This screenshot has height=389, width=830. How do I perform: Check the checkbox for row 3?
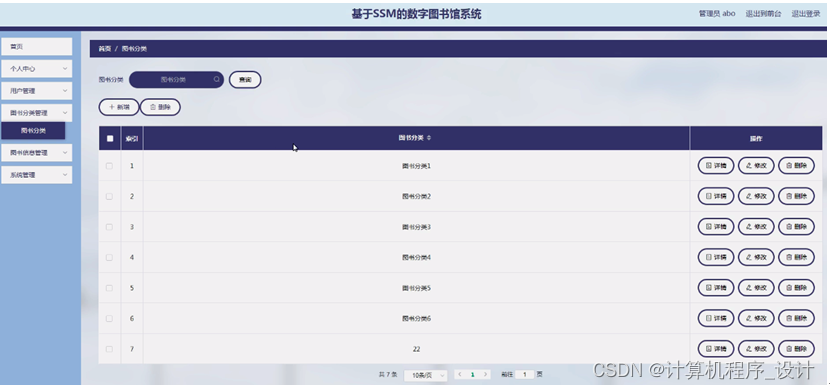tap(109, 227)
